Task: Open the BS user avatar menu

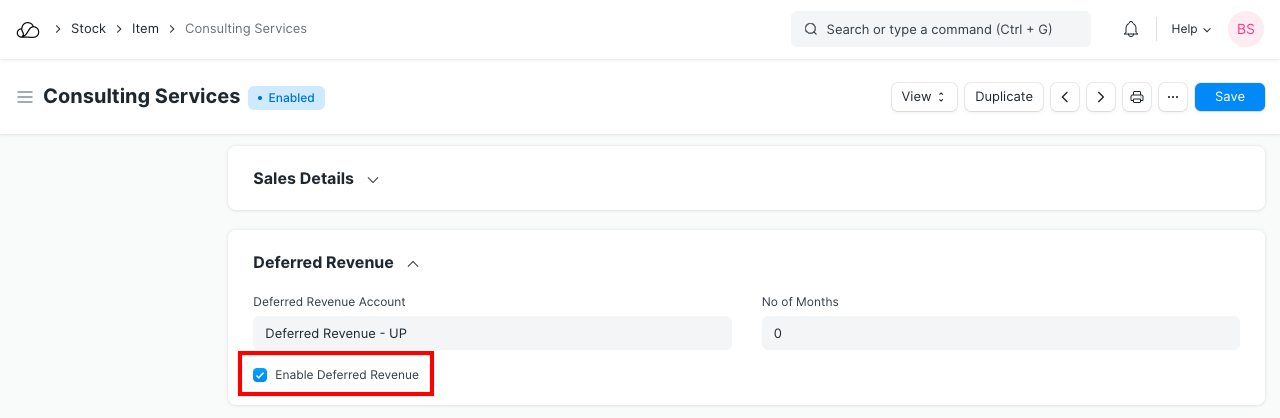Action: click(1246, 29)
